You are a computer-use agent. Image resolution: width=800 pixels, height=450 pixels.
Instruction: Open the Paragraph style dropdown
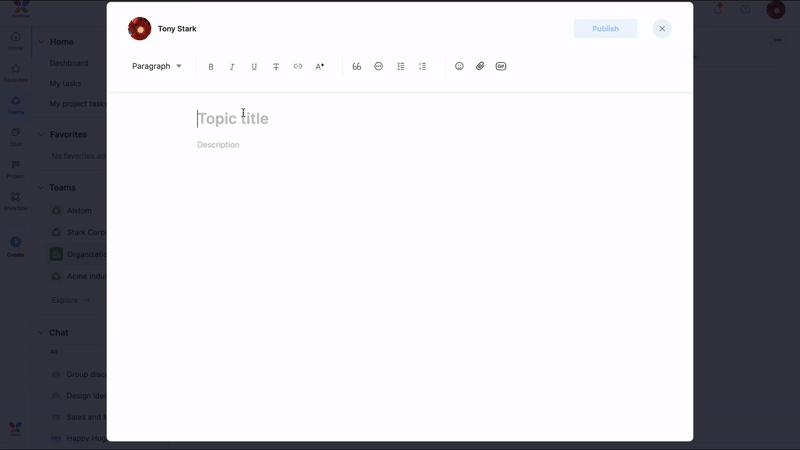157,66
